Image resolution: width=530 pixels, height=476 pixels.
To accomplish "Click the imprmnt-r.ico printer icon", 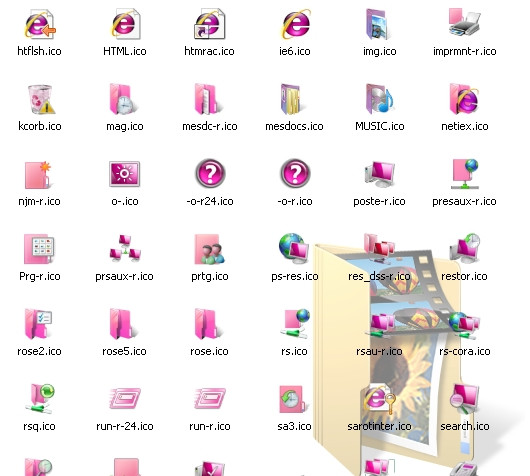I will coord(464,23).
